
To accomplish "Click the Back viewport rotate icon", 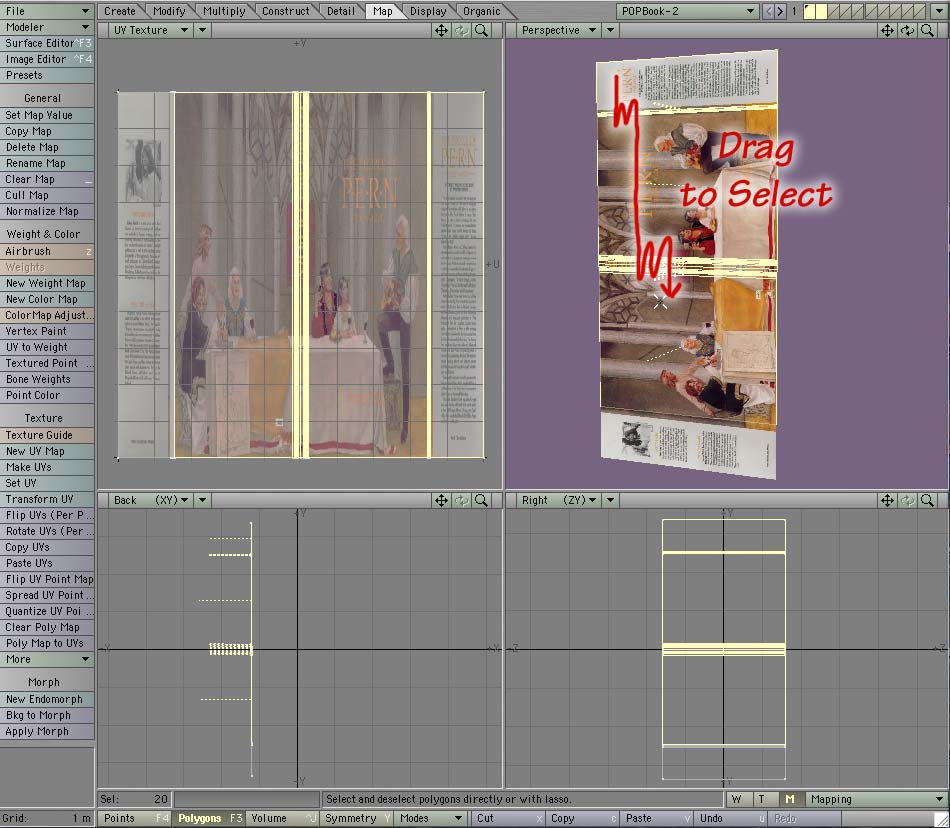I will click(x=462, y=500).
